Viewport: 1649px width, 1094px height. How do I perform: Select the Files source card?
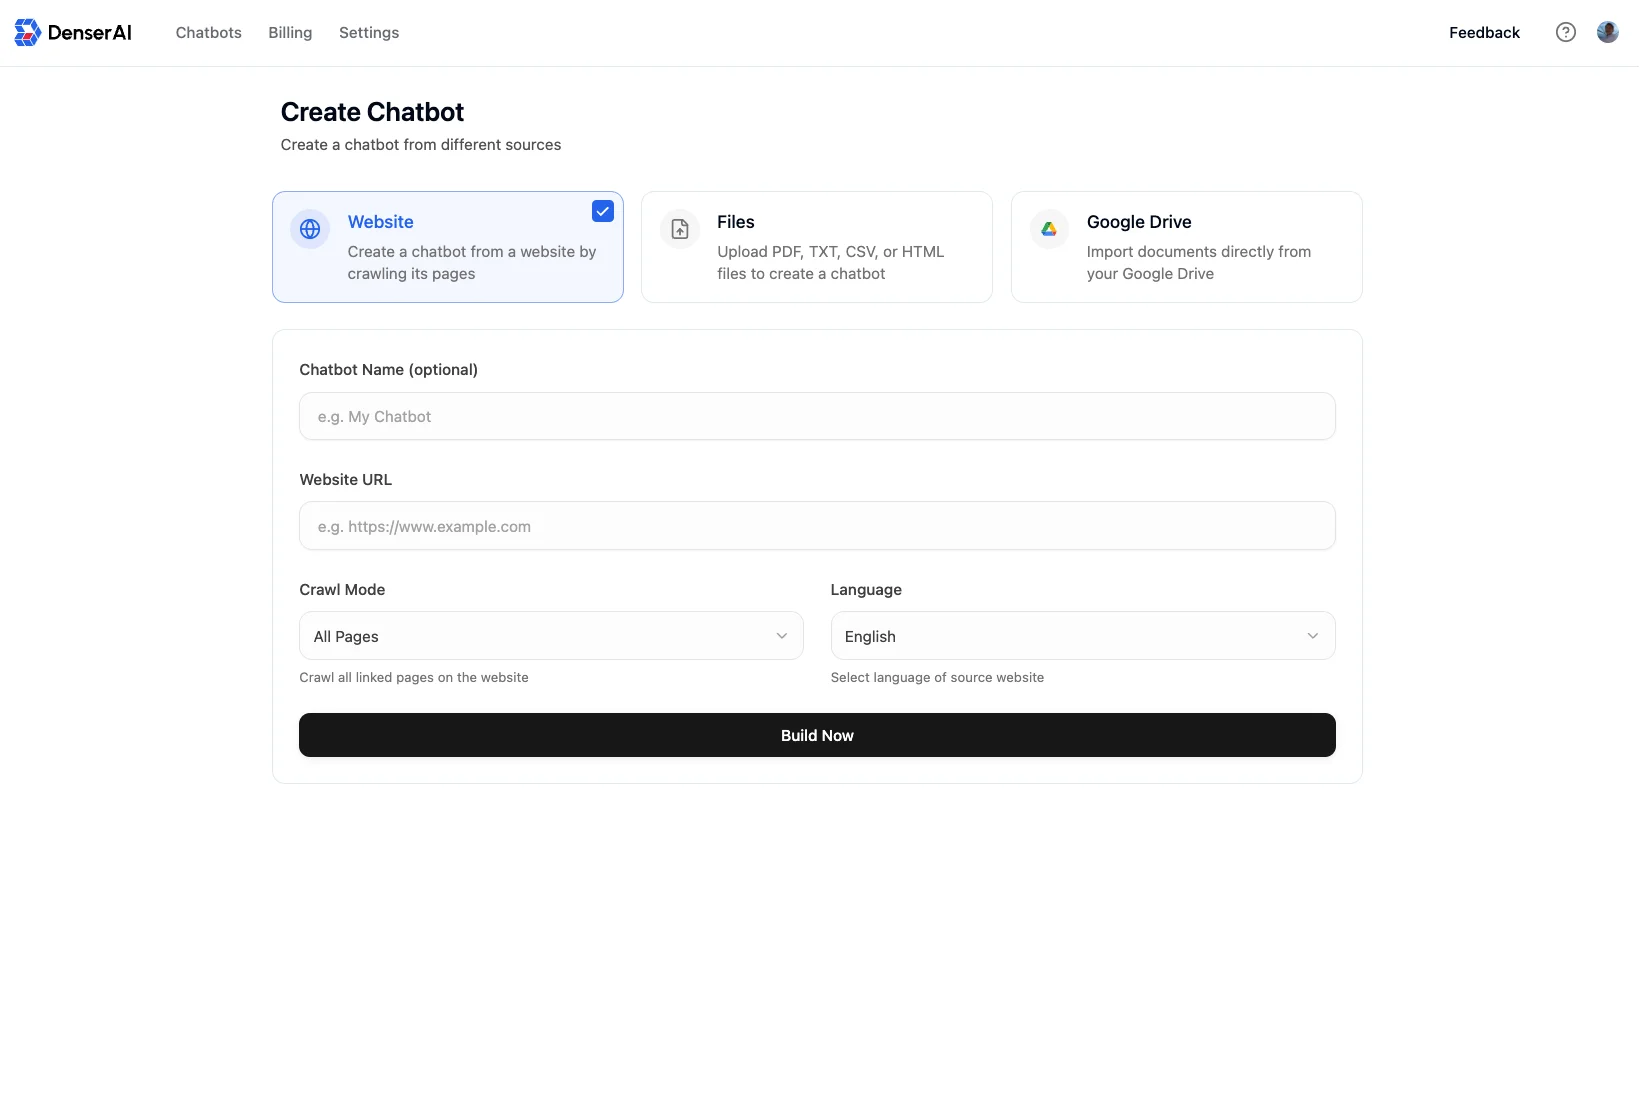816,247
